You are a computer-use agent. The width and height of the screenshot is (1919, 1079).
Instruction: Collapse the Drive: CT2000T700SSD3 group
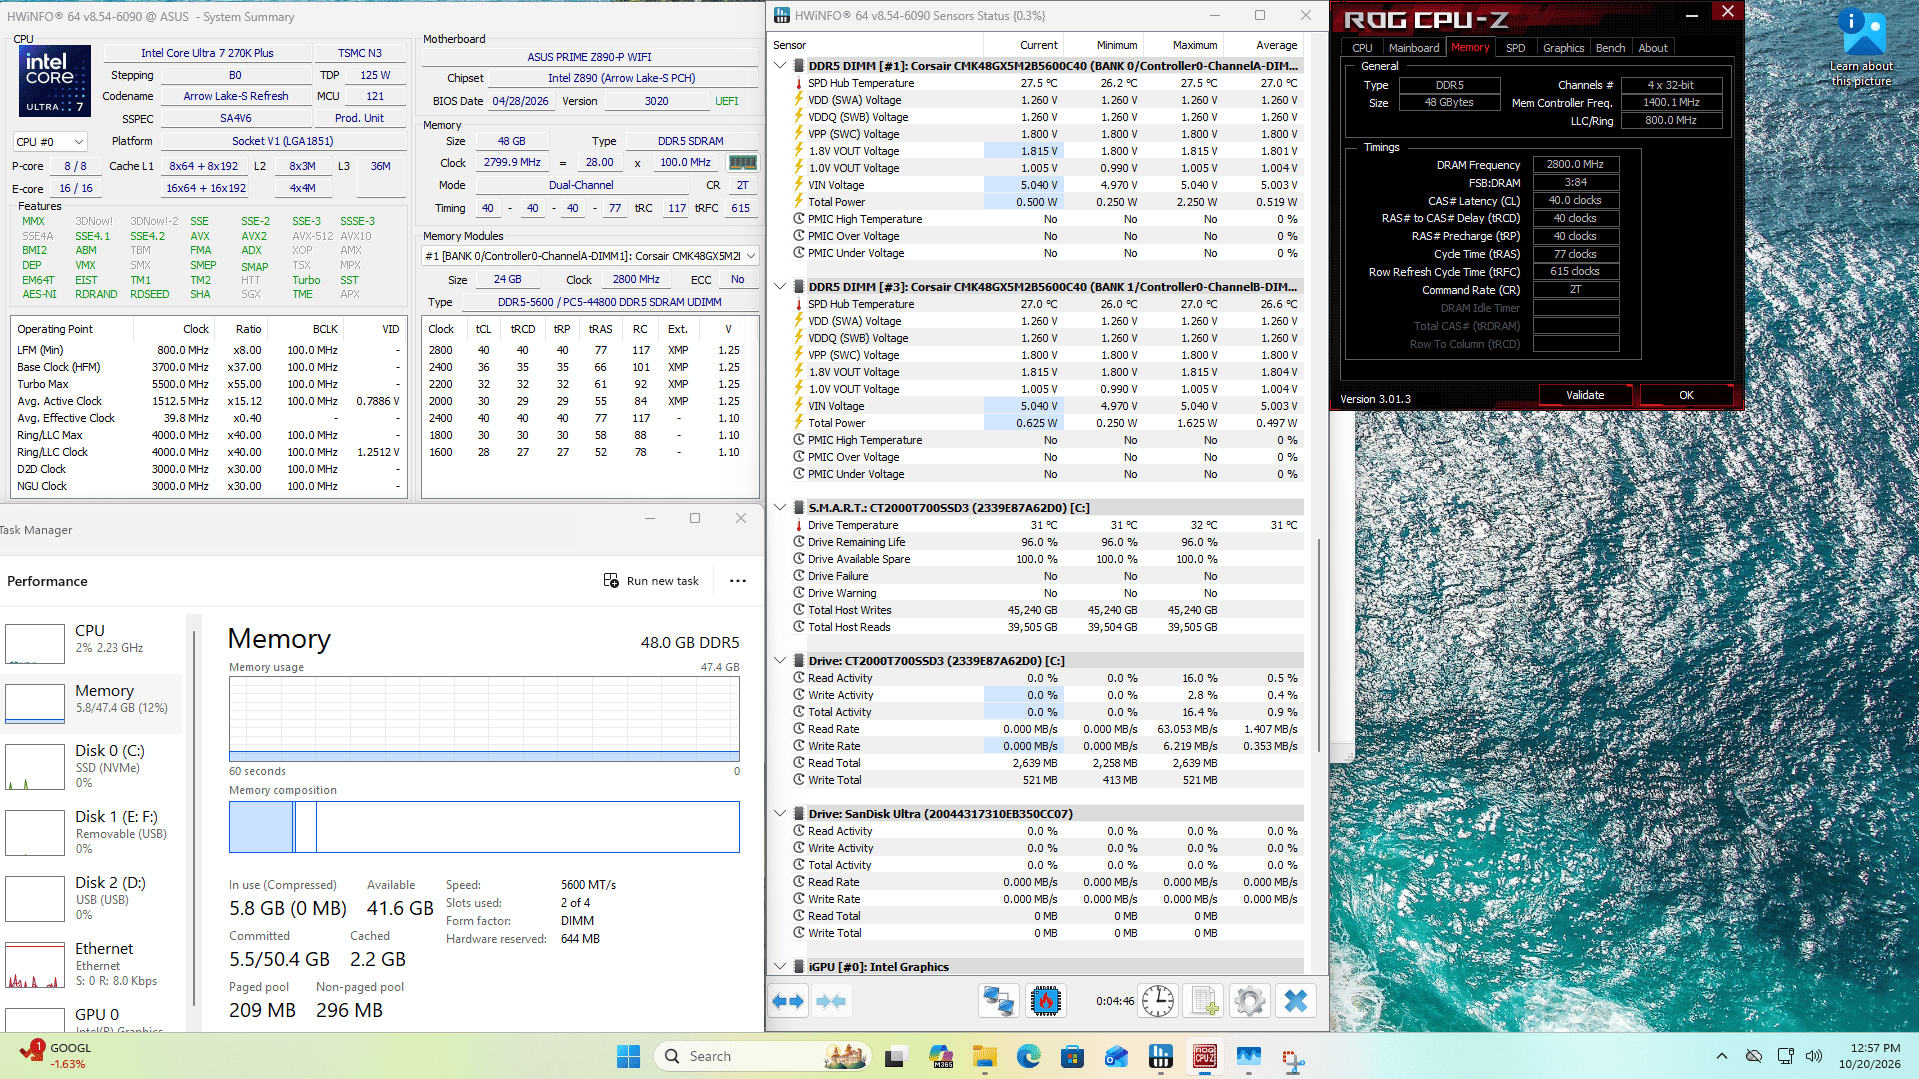pos(780,661)
